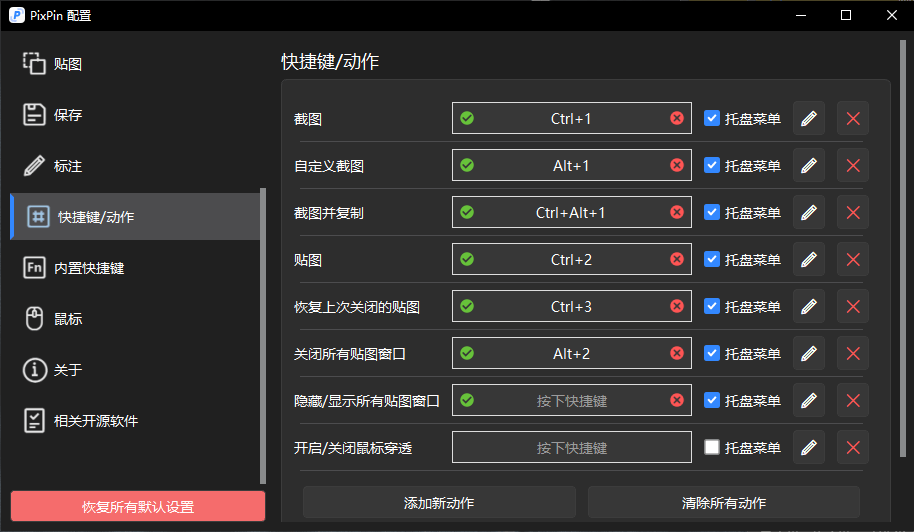Open the 贴图 settings page in sidebar

click(67, 64)
